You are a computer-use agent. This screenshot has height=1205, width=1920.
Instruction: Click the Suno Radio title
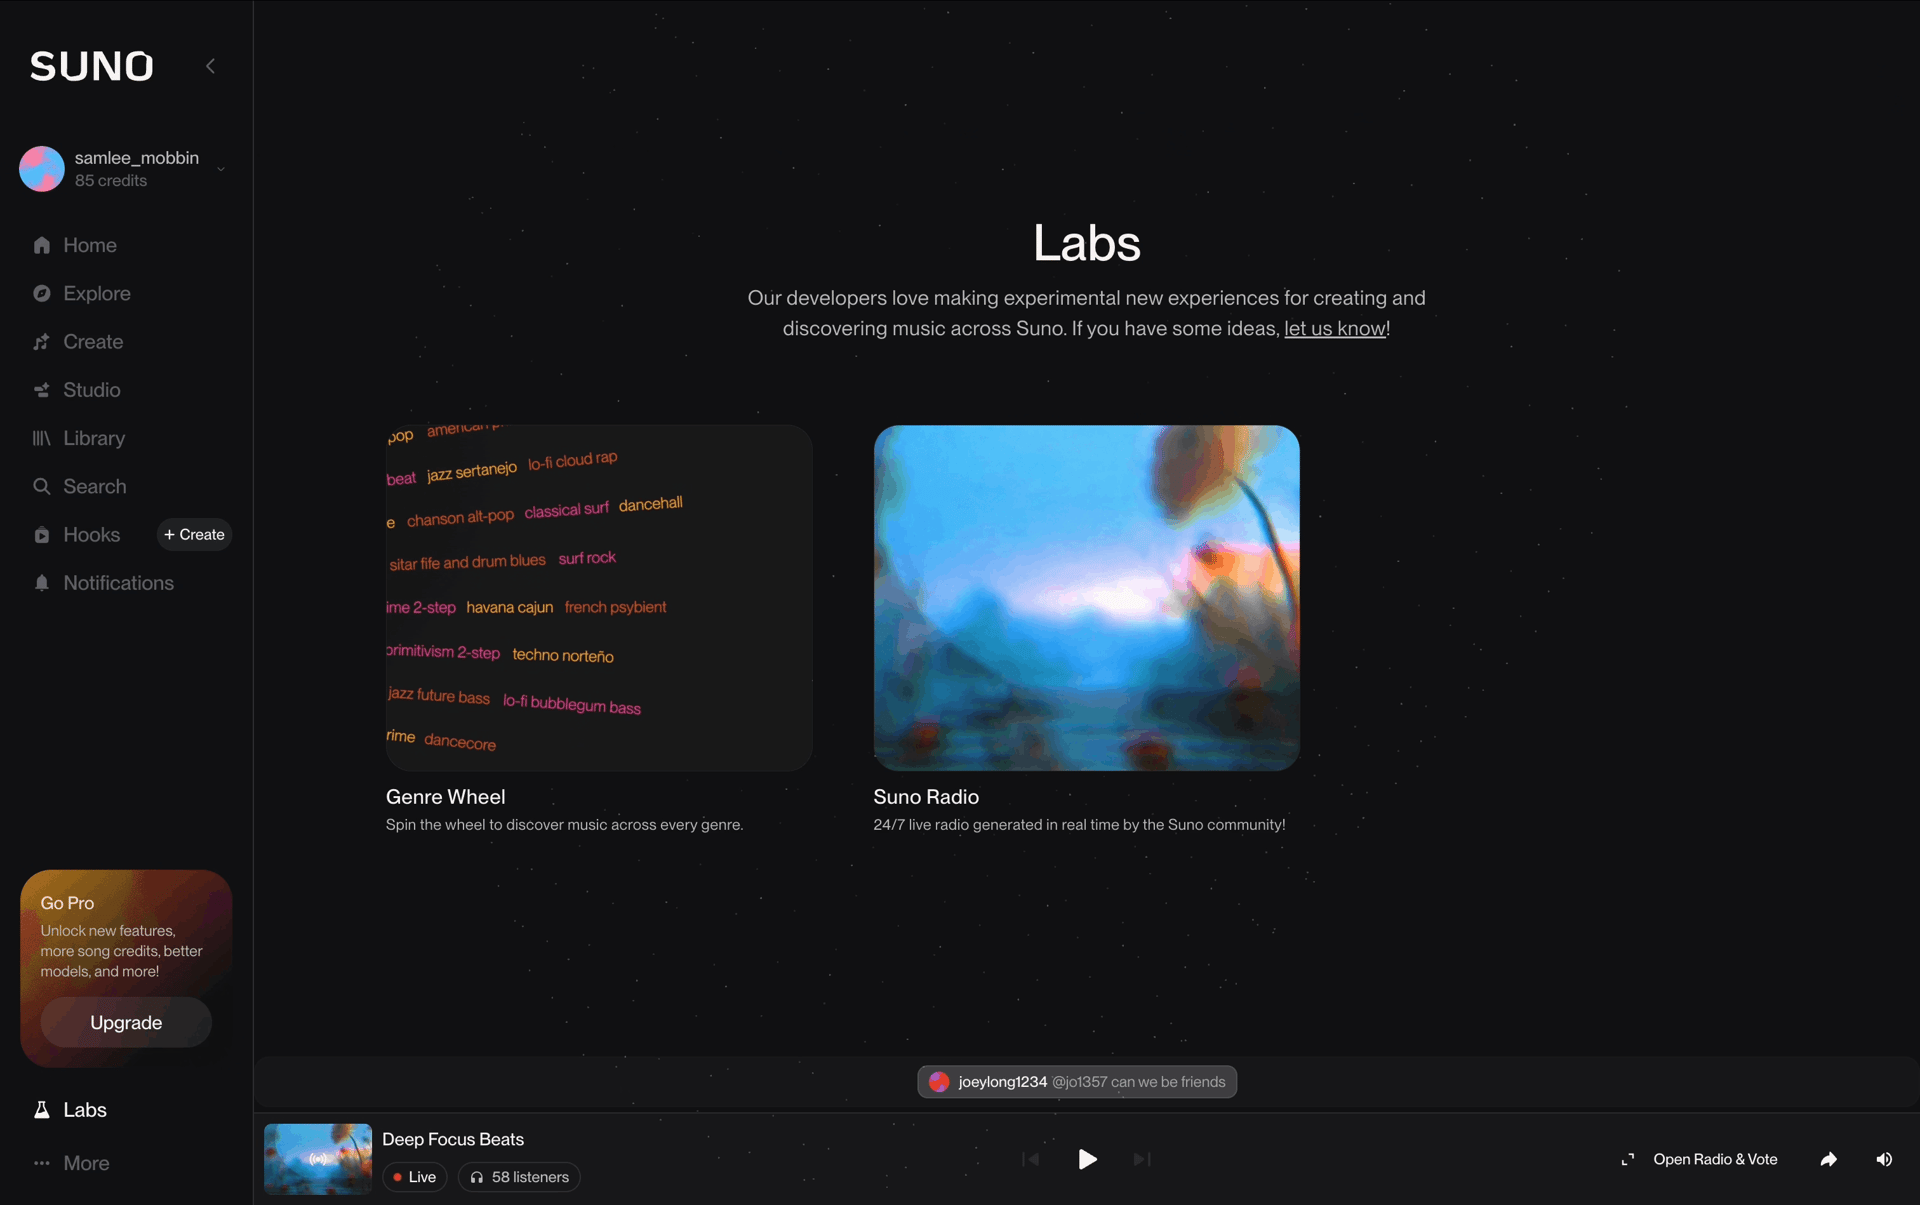(x=926, y=797)
